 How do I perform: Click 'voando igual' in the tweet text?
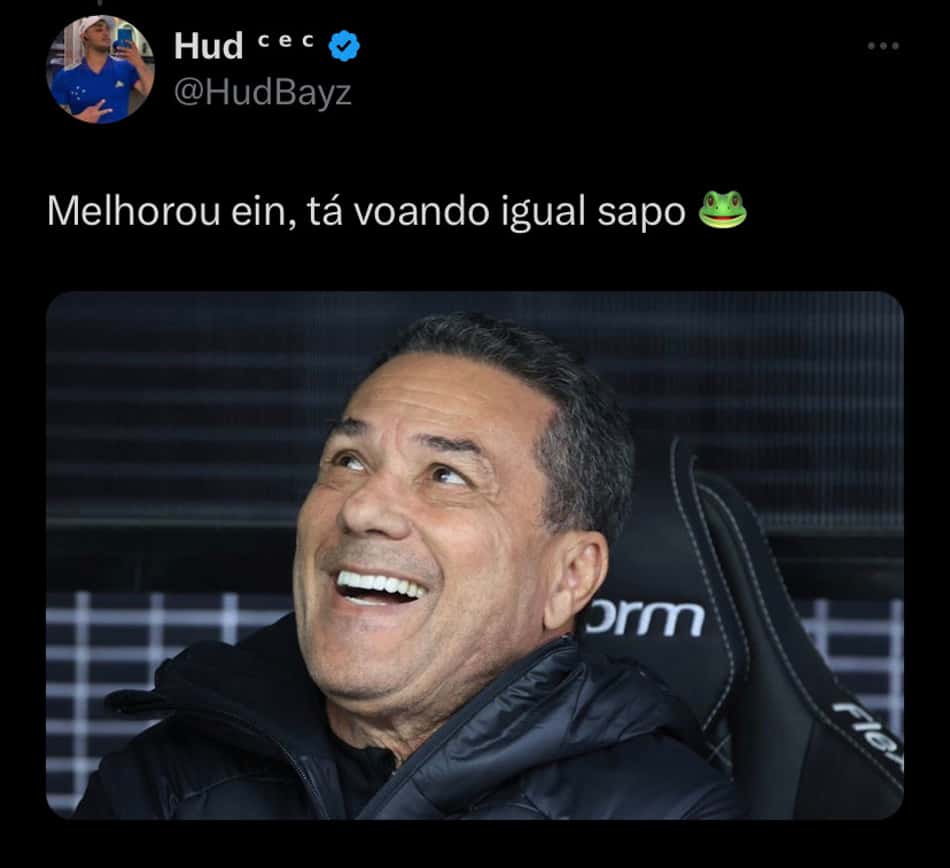click(469, 213)
